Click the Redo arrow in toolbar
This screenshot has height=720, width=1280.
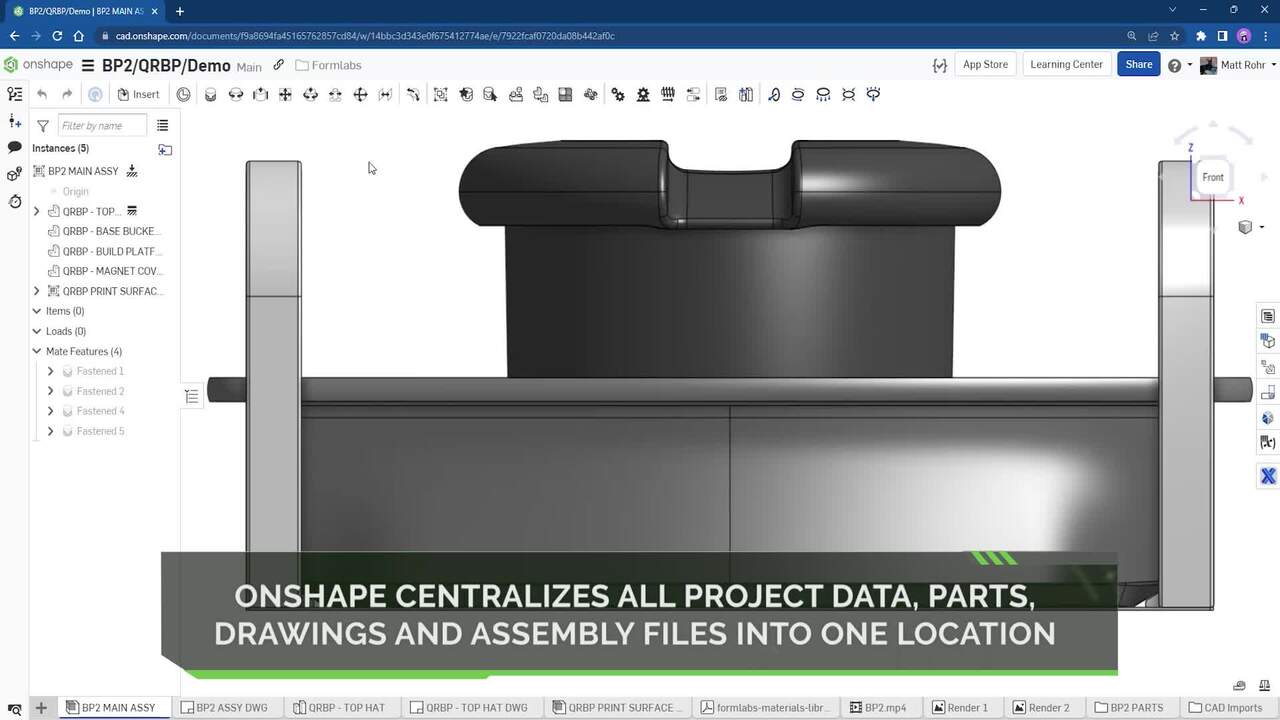[x=67, y=94]
